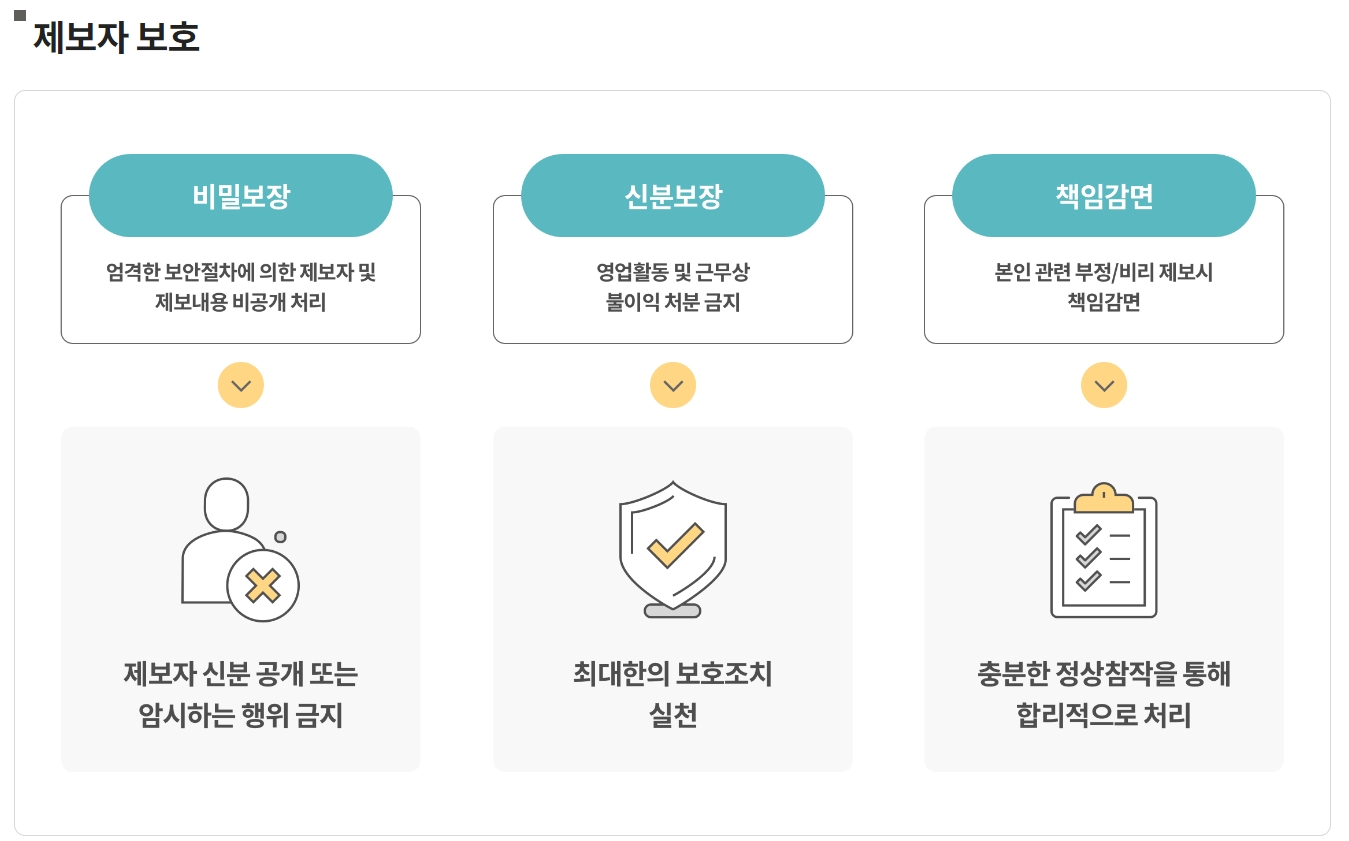The image size is (1349, 841).
Task: Select the 책임감면 teal pill label
Action: (x=1104, y=195)
